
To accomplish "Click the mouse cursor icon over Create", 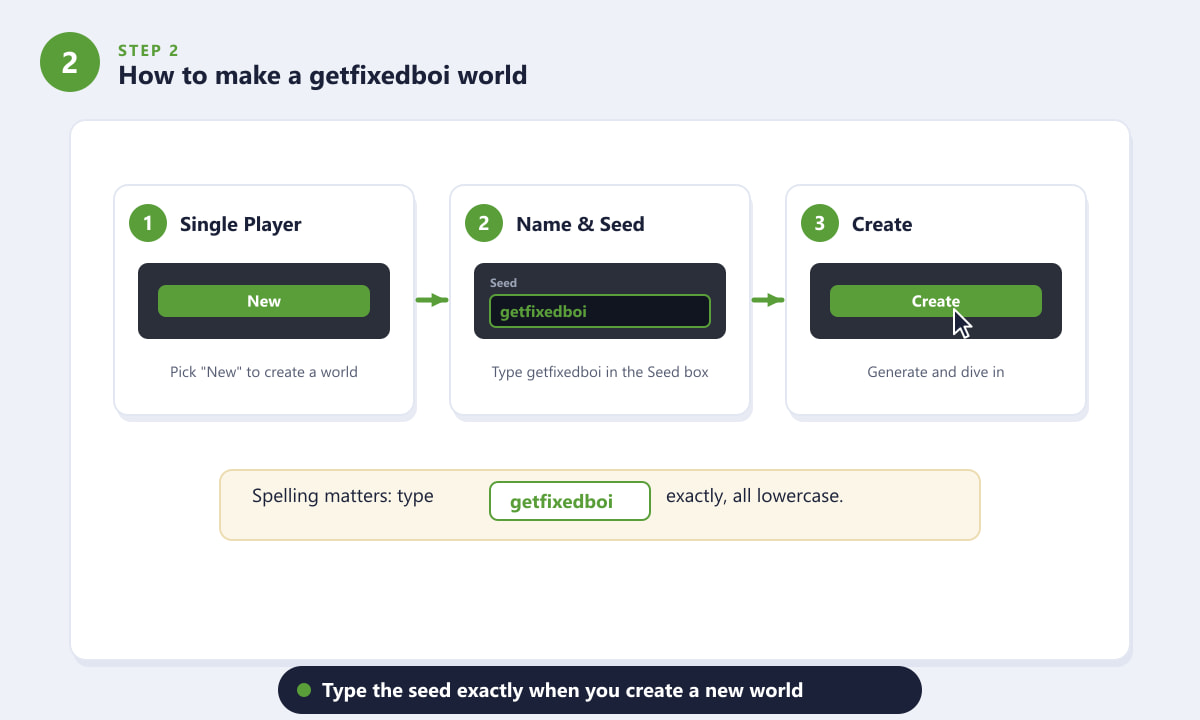I will (x=962, y=324).
